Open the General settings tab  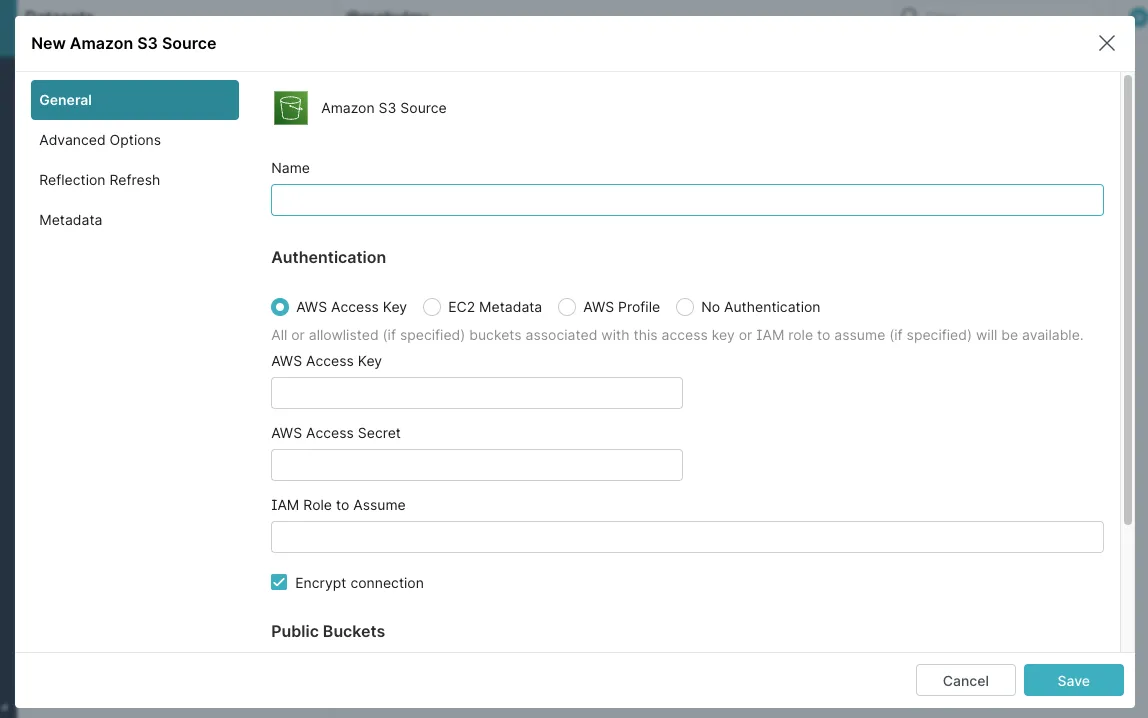[x=135, y=100]
